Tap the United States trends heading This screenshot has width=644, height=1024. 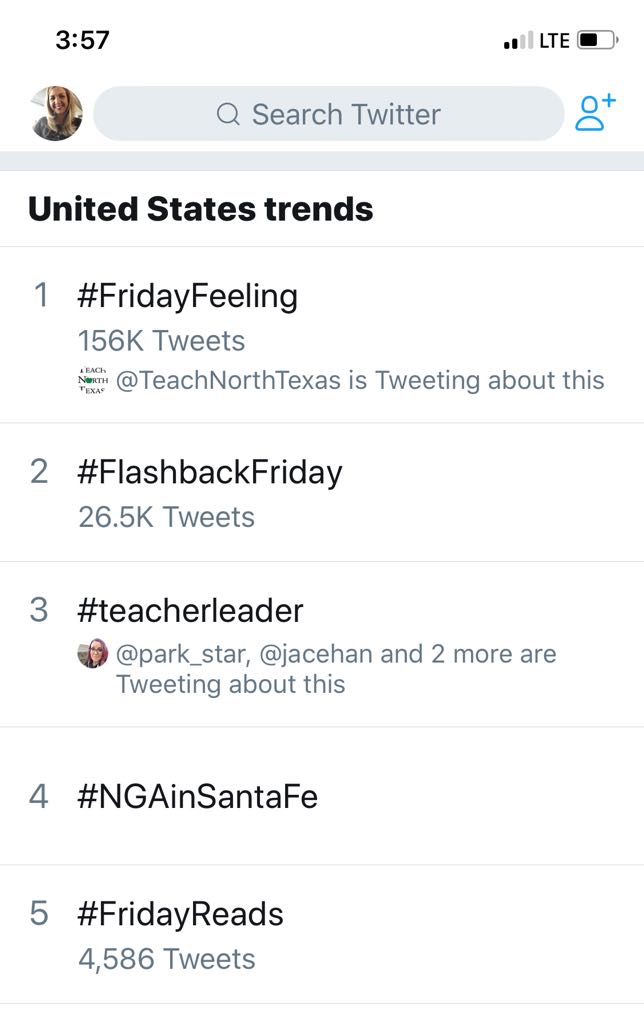[x=201, y=209]
